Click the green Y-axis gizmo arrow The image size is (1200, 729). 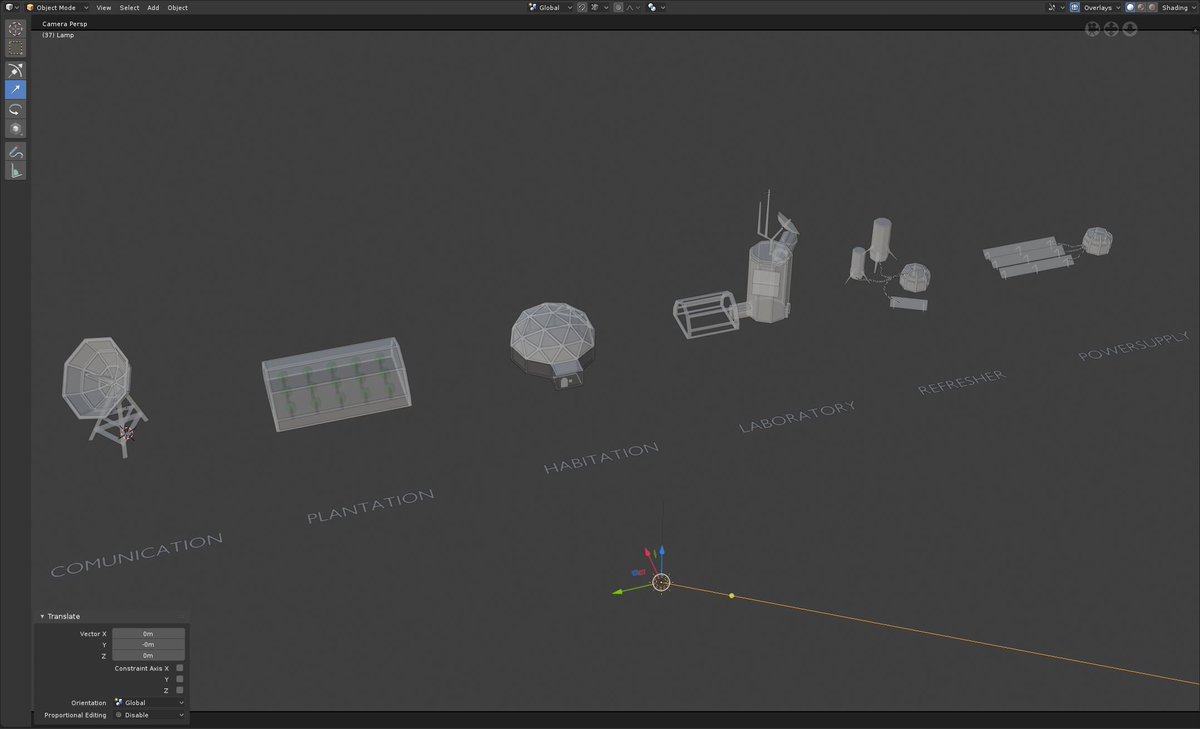click(x=619, y=591)
